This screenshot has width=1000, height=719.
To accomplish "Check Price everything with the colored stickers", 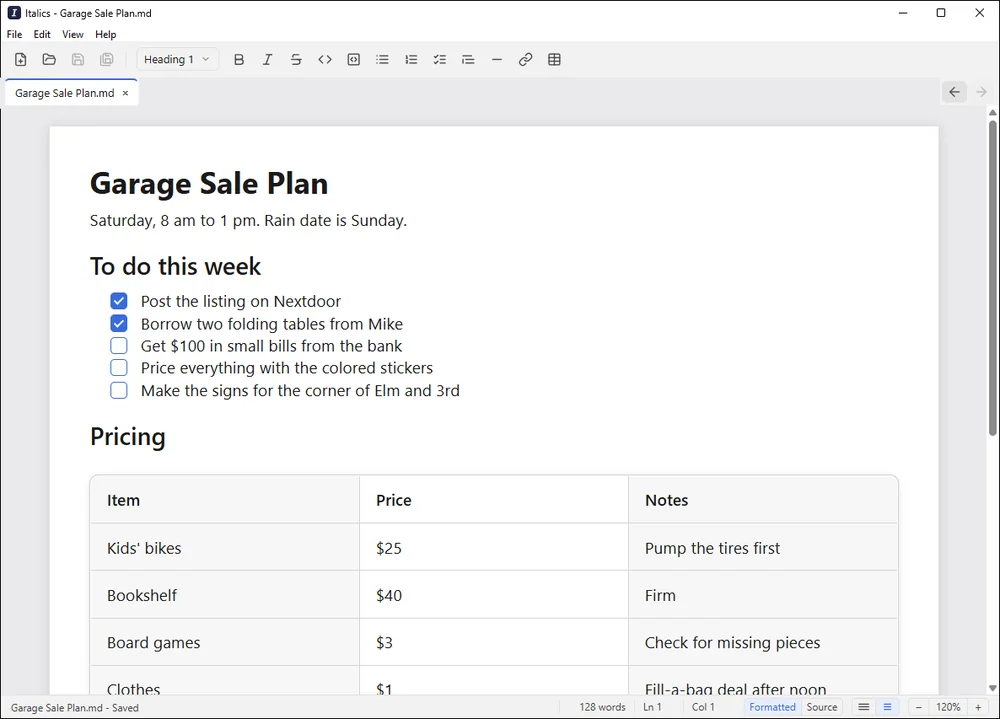I will pos(119,368).
